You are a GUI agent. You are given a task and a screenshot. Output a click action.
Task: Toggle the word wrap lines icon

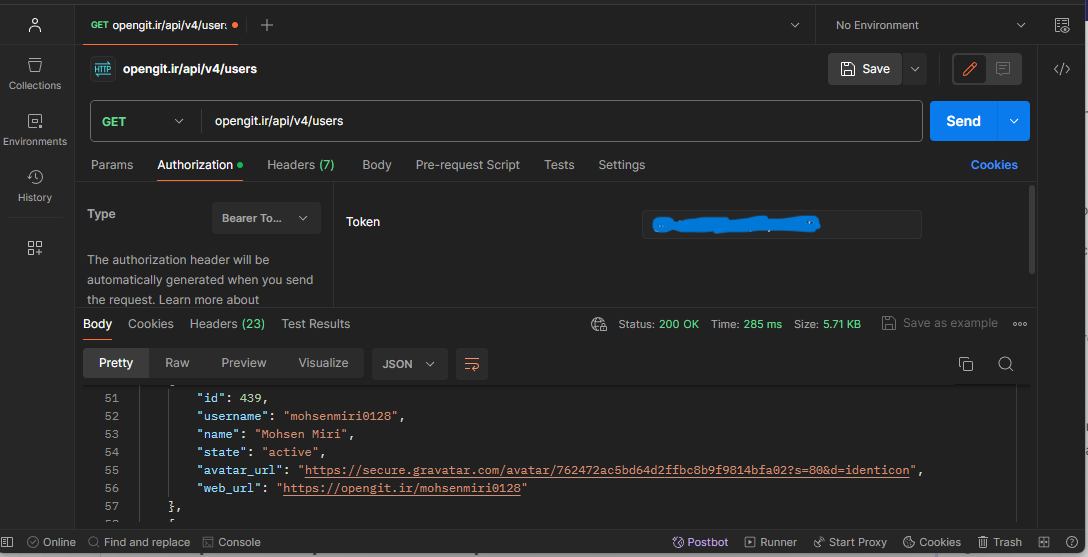coord(472,364)
